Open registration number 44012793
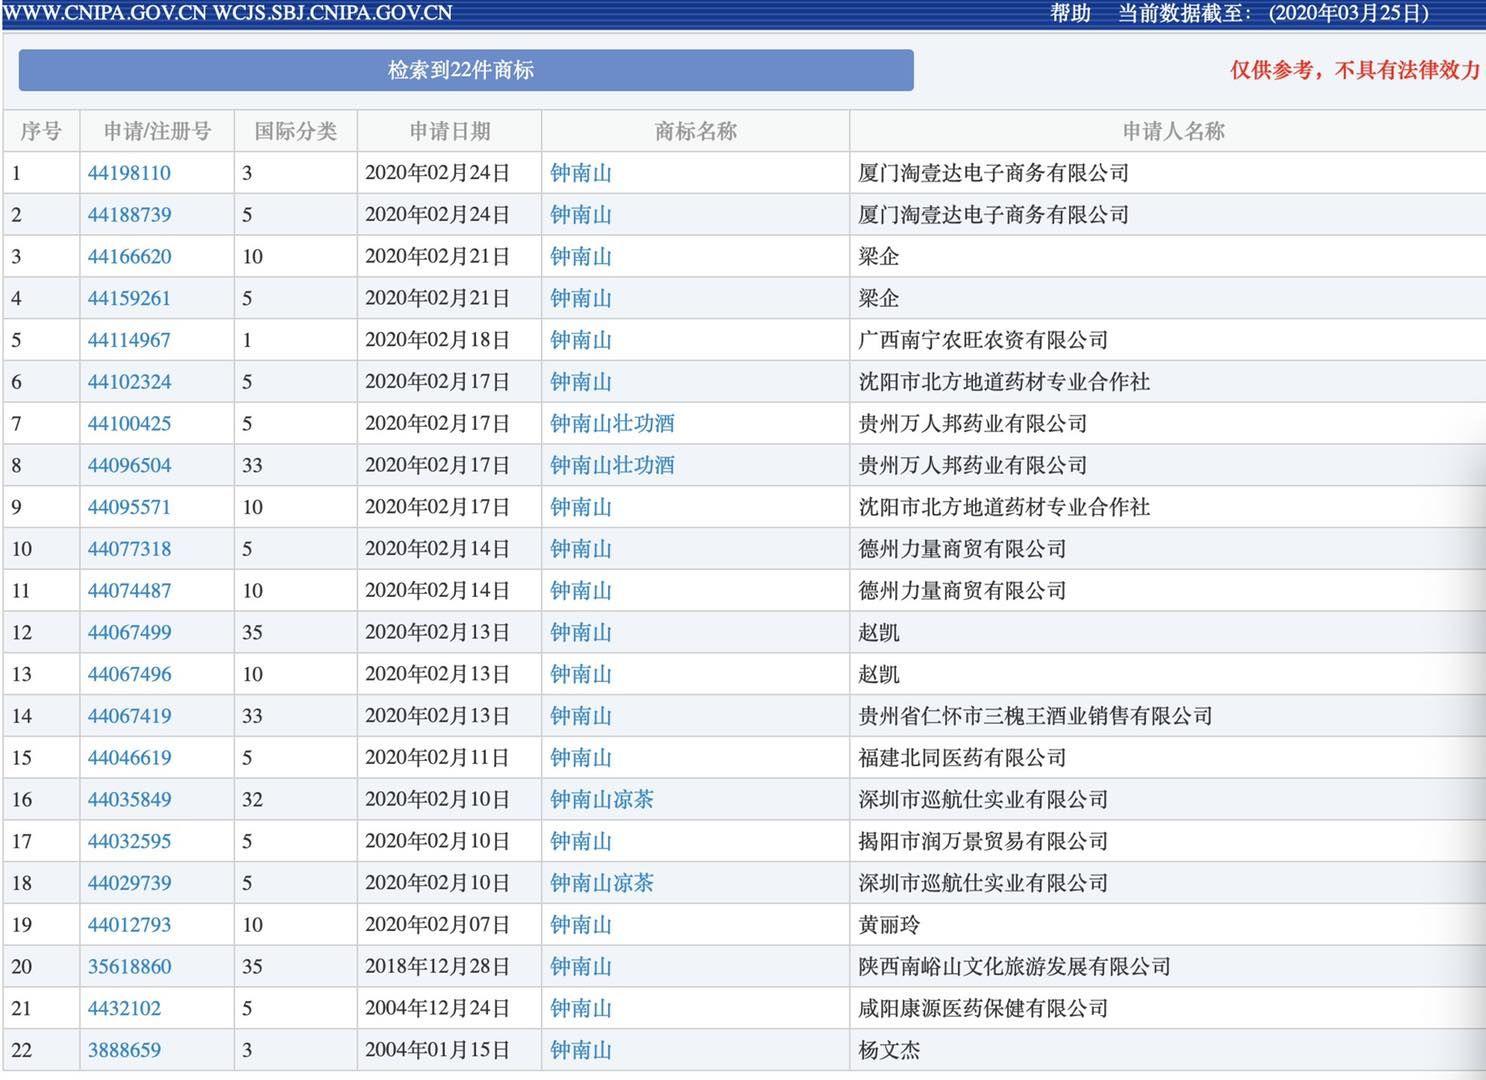The image size is (1486, 1080). (129, 925)
